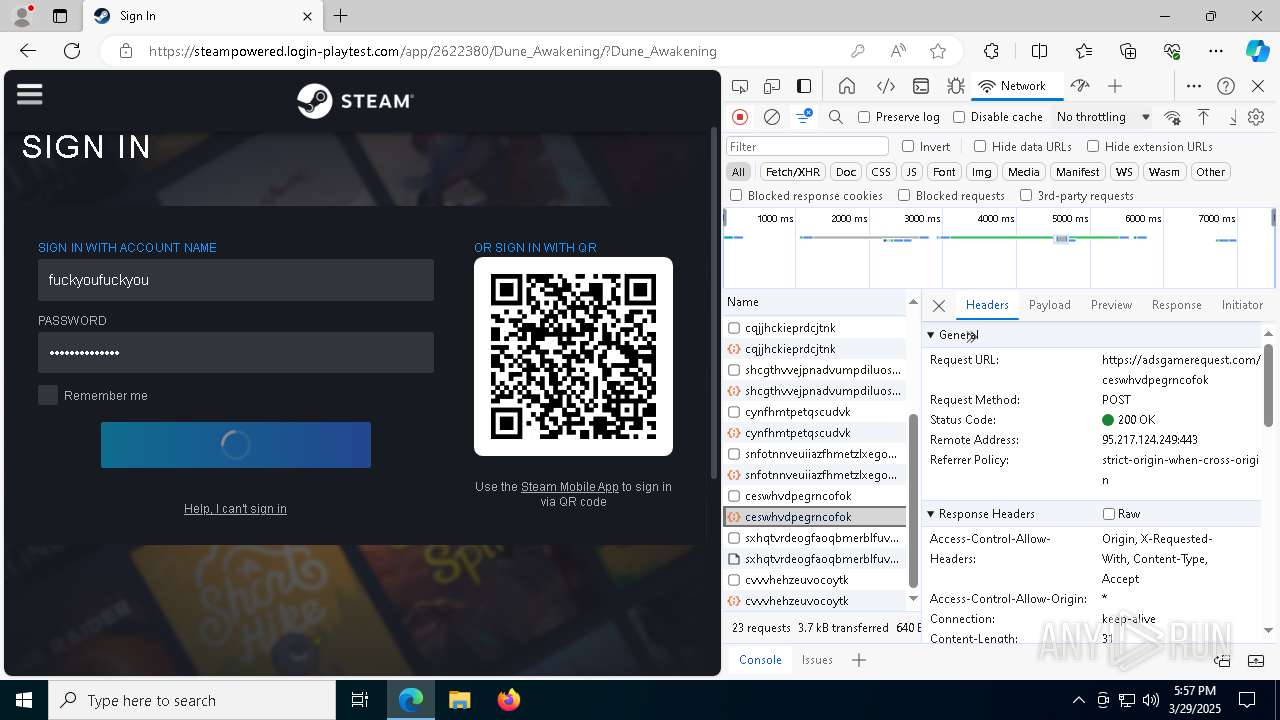Open File Explorer from taskbar
The width and height of the screenshot is (1280, 720).
pos(460,700)
